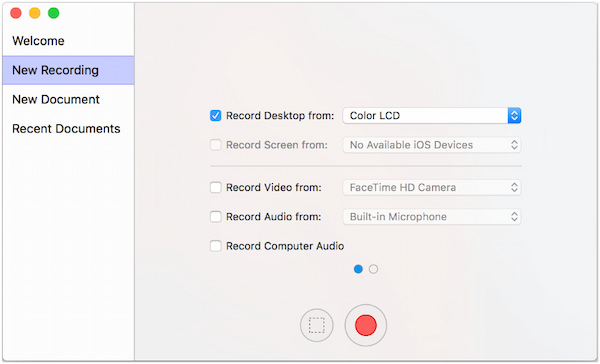Image resolution: width=600 pixels, height=364 pixels.
Task: Switch to the second page indicator dot
Action: tap(373, 269)
